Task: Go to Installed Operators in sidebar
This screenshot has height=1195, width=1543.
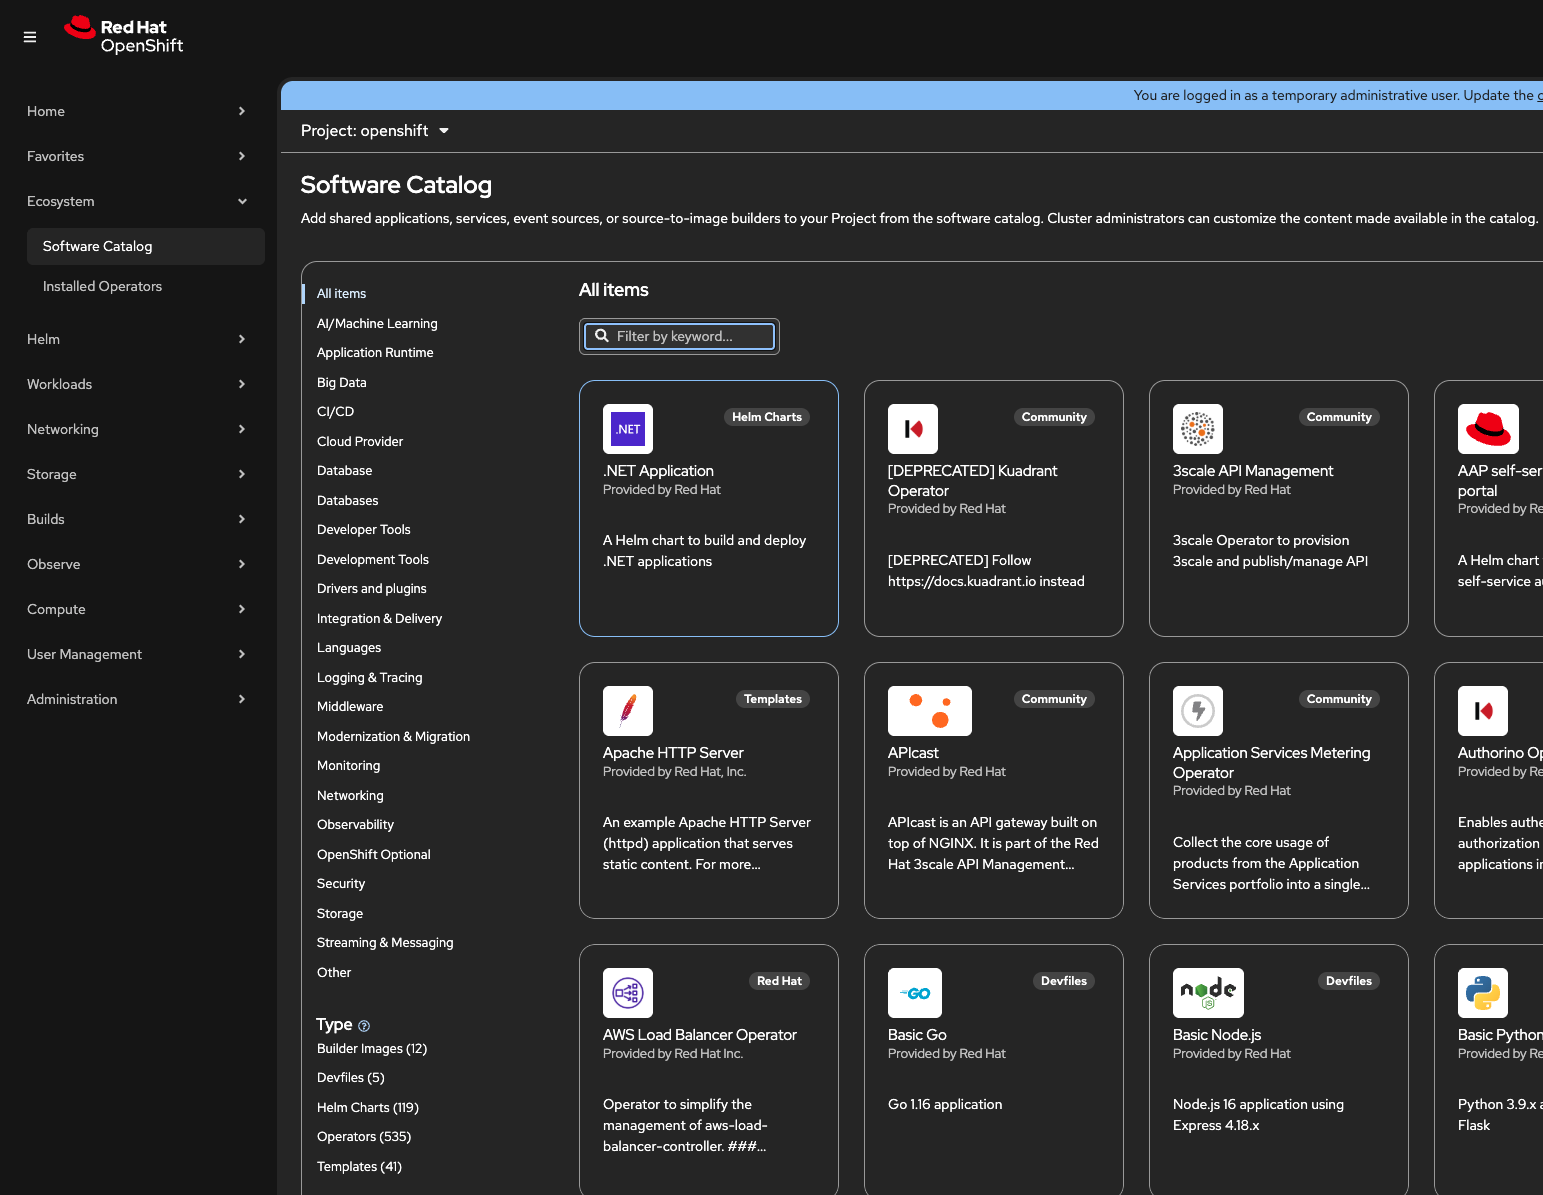Action: pyautogui.click(x=102, y=286)
